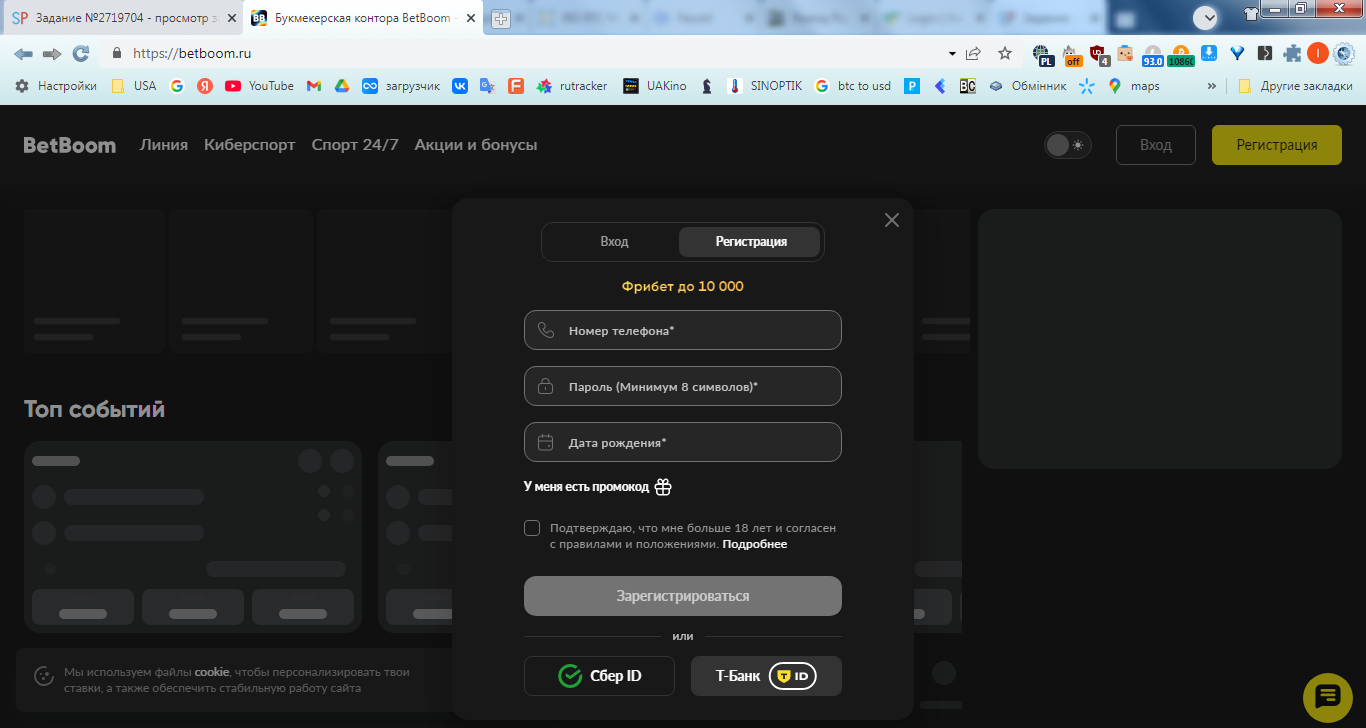1366x728 pixels.
Task: Click the phone handset icon
Action: (x=546, y=330)
